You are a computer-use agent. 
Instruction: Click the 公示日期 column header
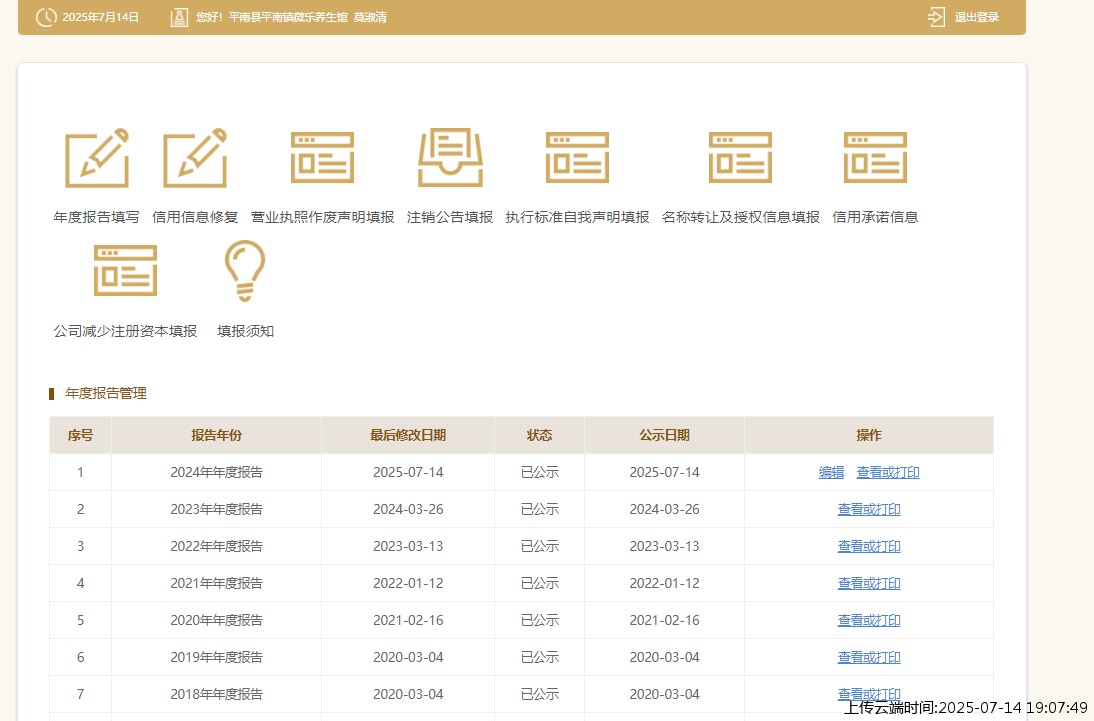664,435
